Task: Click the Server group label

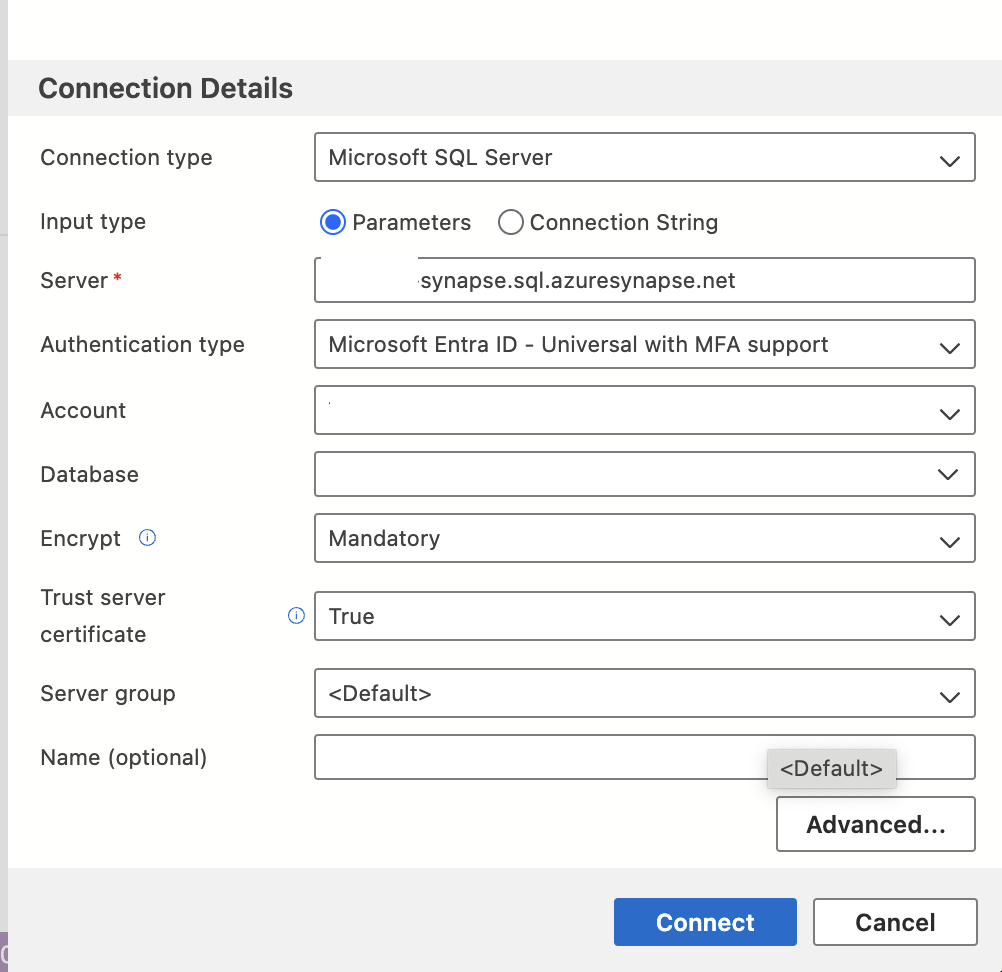Action: pos(108,694)
